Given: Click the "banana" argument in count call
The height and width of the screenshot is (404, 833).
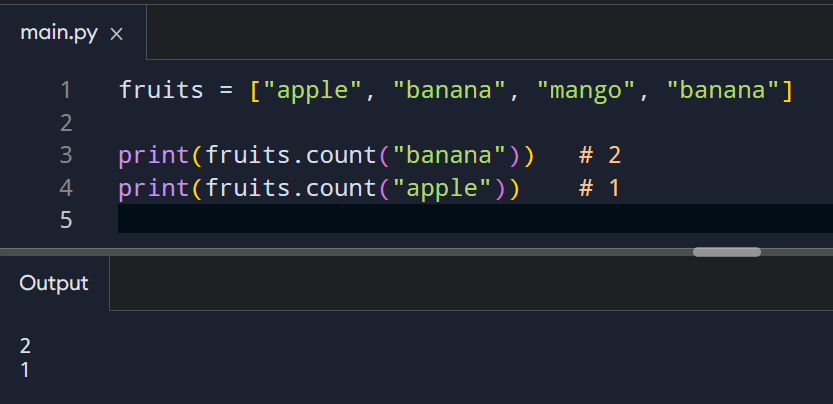Looking at the screenshot, I should (457, 155).
